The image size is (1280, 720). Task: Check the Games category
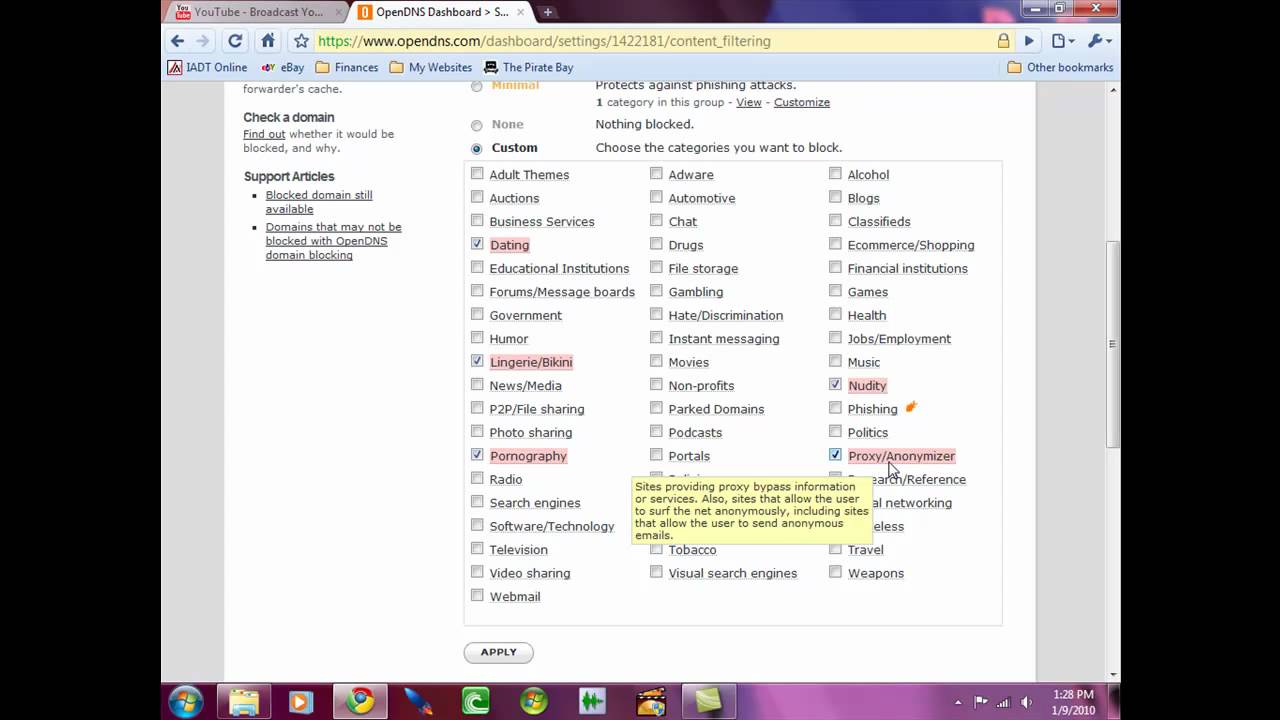pyautogui.click(x=835, y=291)
